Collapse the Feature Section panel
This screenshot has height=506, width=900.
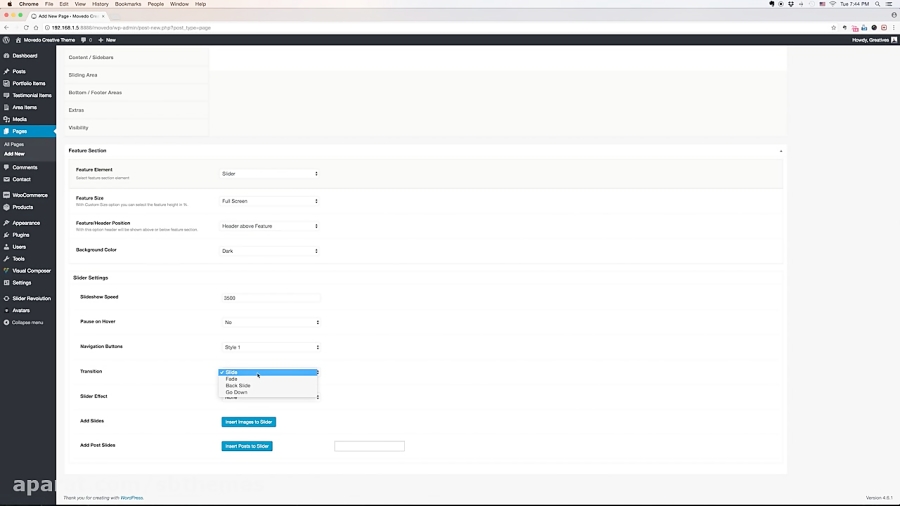pyautogui.click(x=781, y=151)
